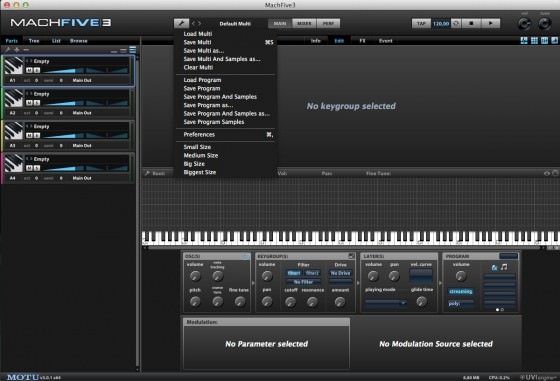
Task: Click the piano thumbnail of part A3
Action: pos(14,131)
